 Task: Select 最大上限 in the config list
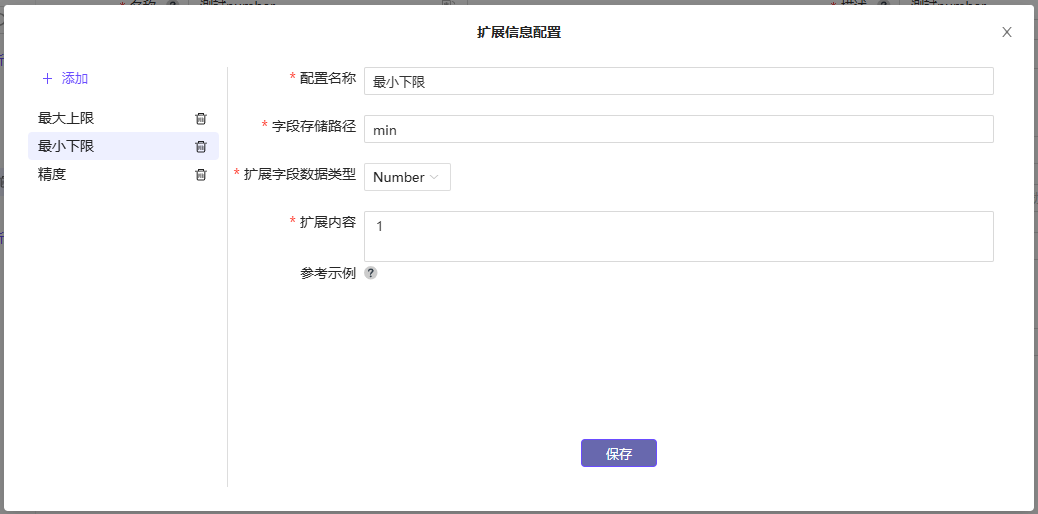(123, 119)
